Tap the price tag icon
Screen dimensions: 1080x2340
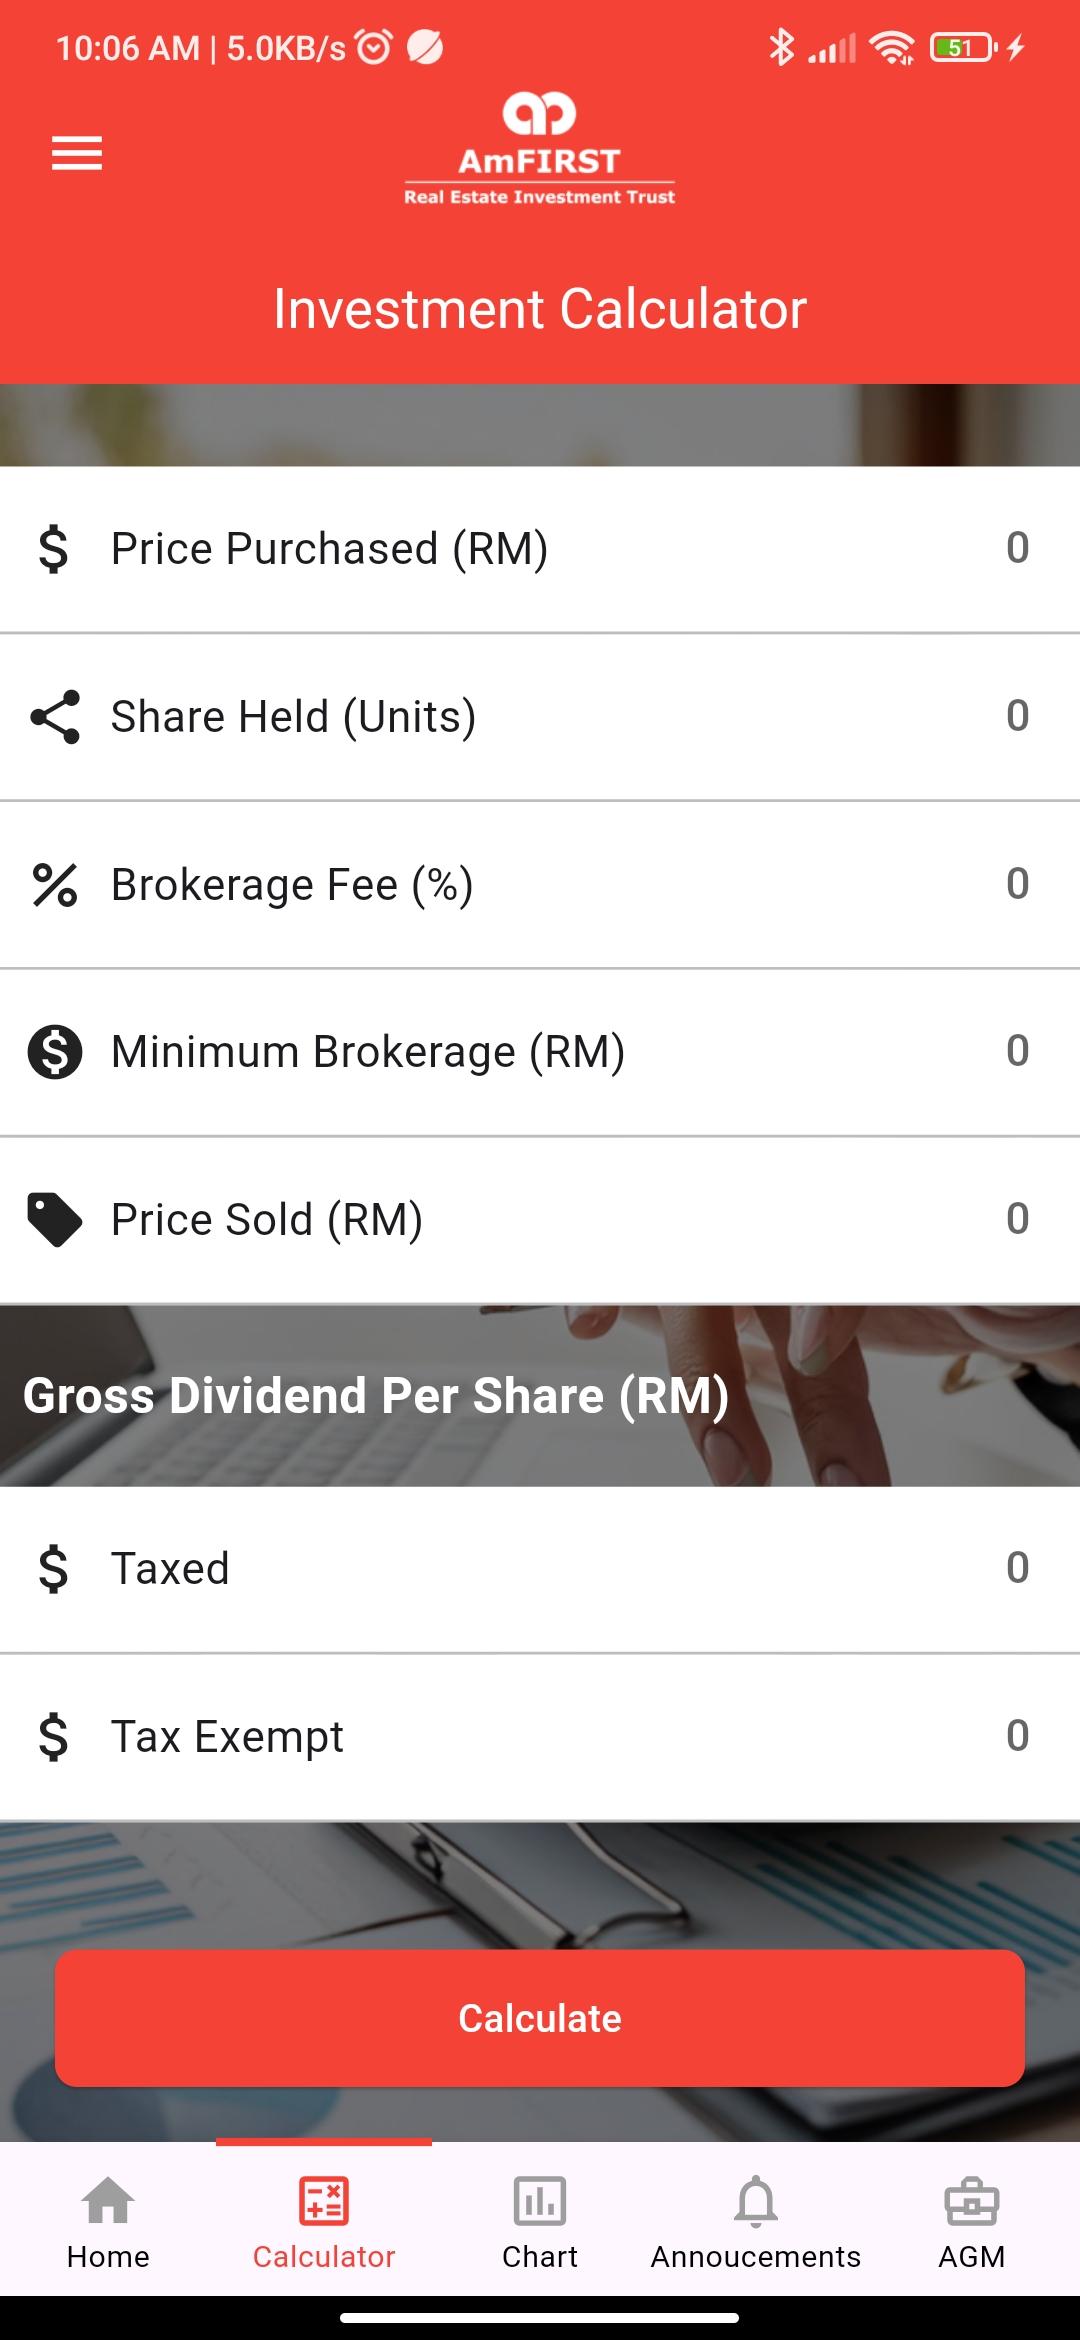point(55,1220)
